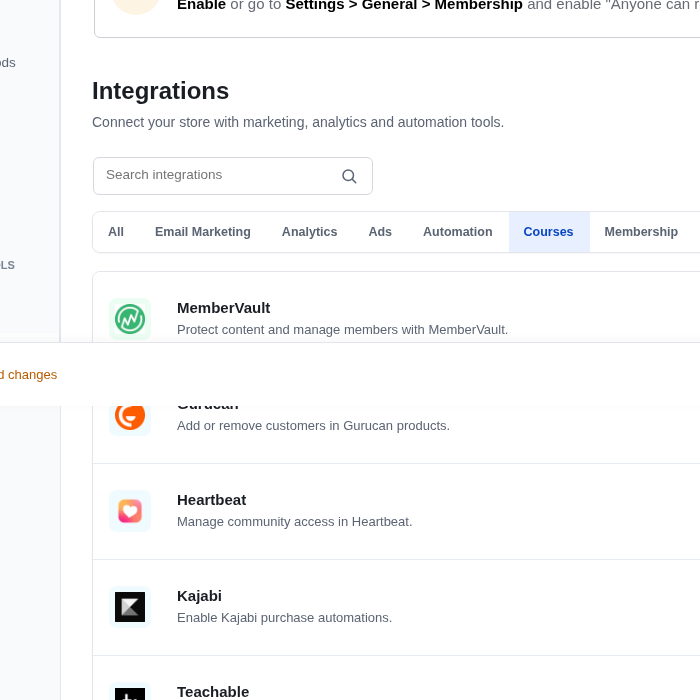This screenshot has height=700, width=700.
Task: Switch to the Email Marketing tab
Action: click(203, 232)
